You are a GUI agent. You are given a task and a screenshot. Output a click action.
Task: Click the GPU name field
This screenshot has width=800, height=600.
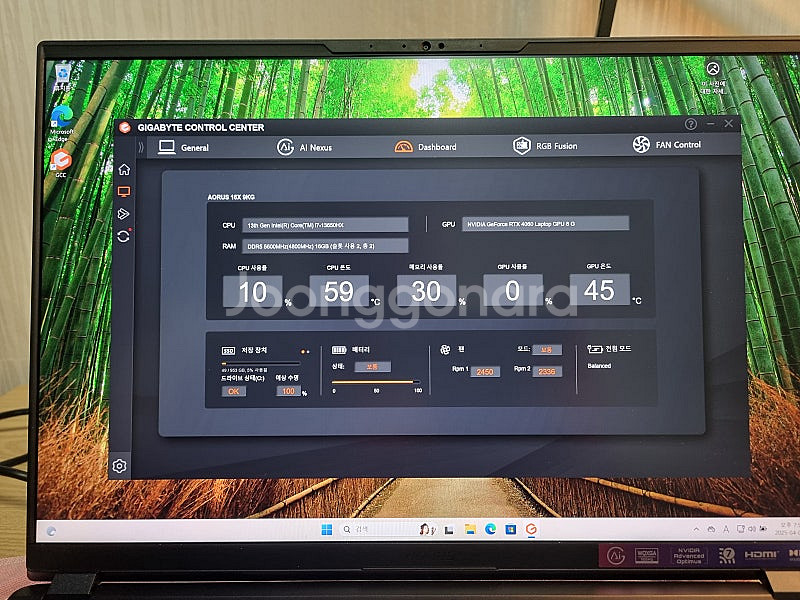(x=545, y=223)
